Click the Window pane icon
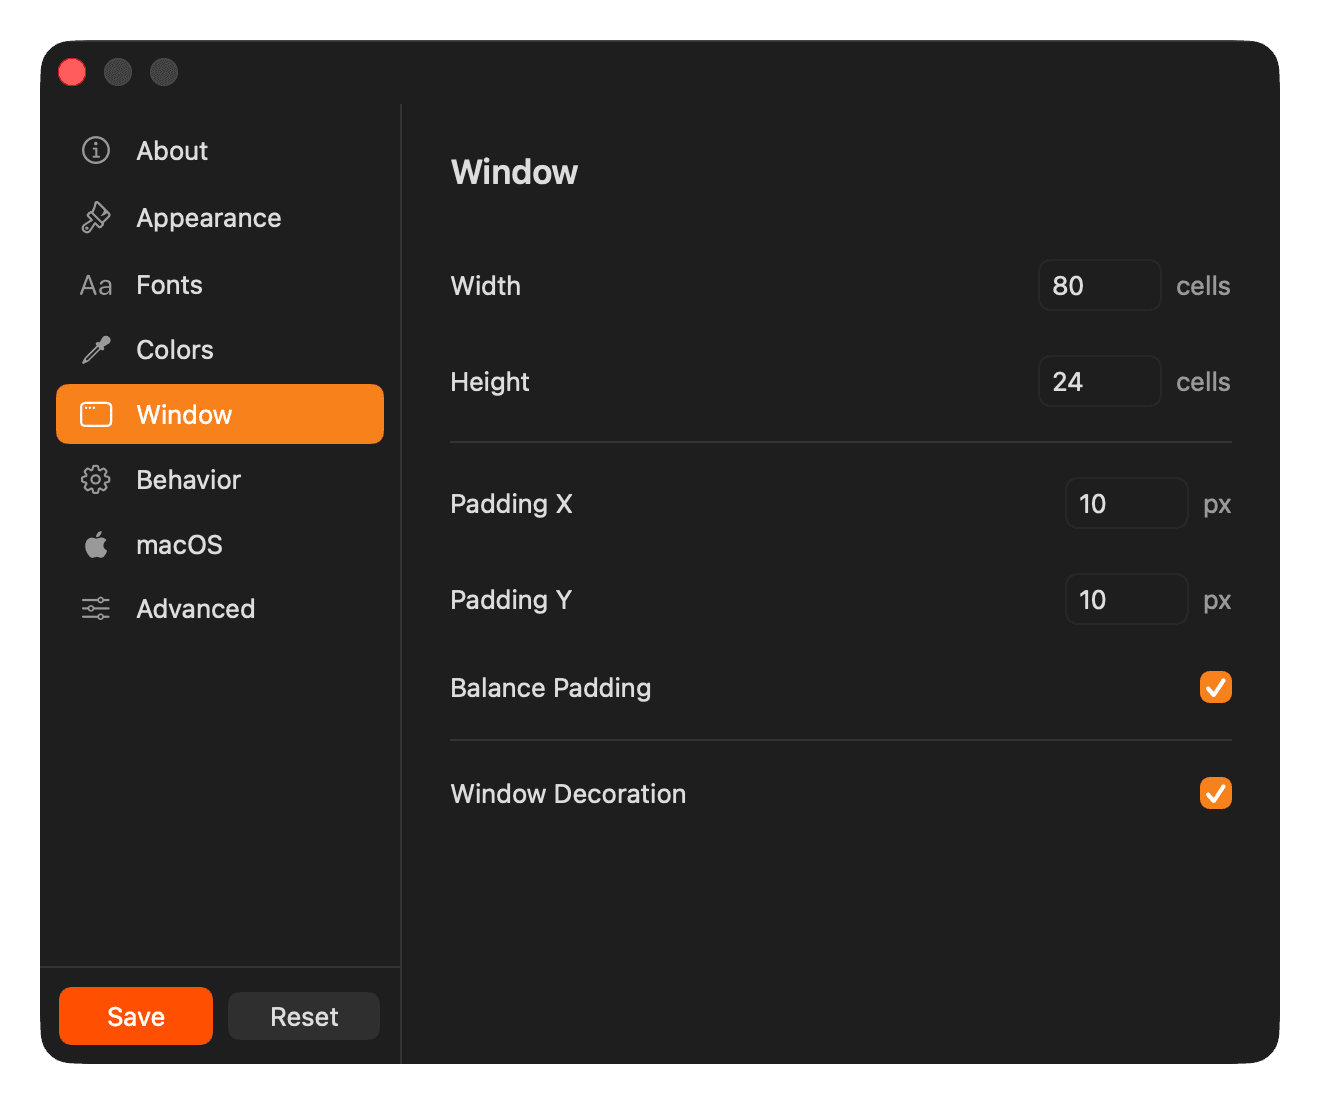The height and width of the screenshot is (1104, 1320). tap(95, 413)
